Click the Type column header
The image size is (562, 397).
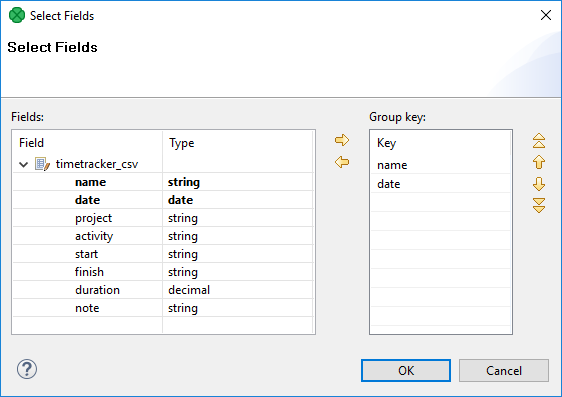(238, 143)
